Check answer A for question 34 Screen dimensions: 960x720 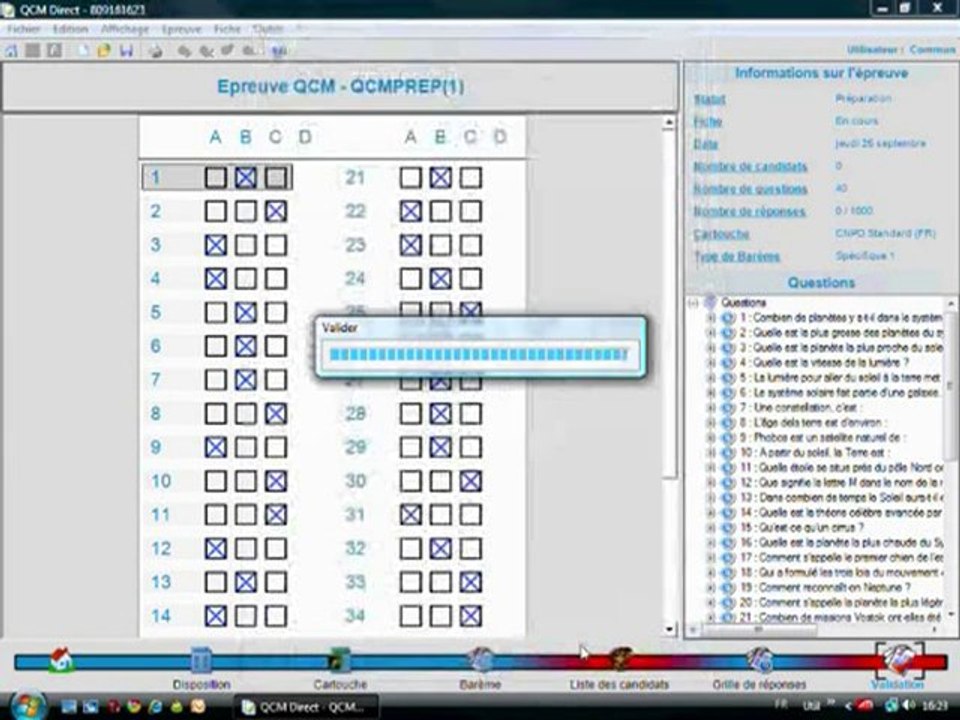tap(410, 615)
